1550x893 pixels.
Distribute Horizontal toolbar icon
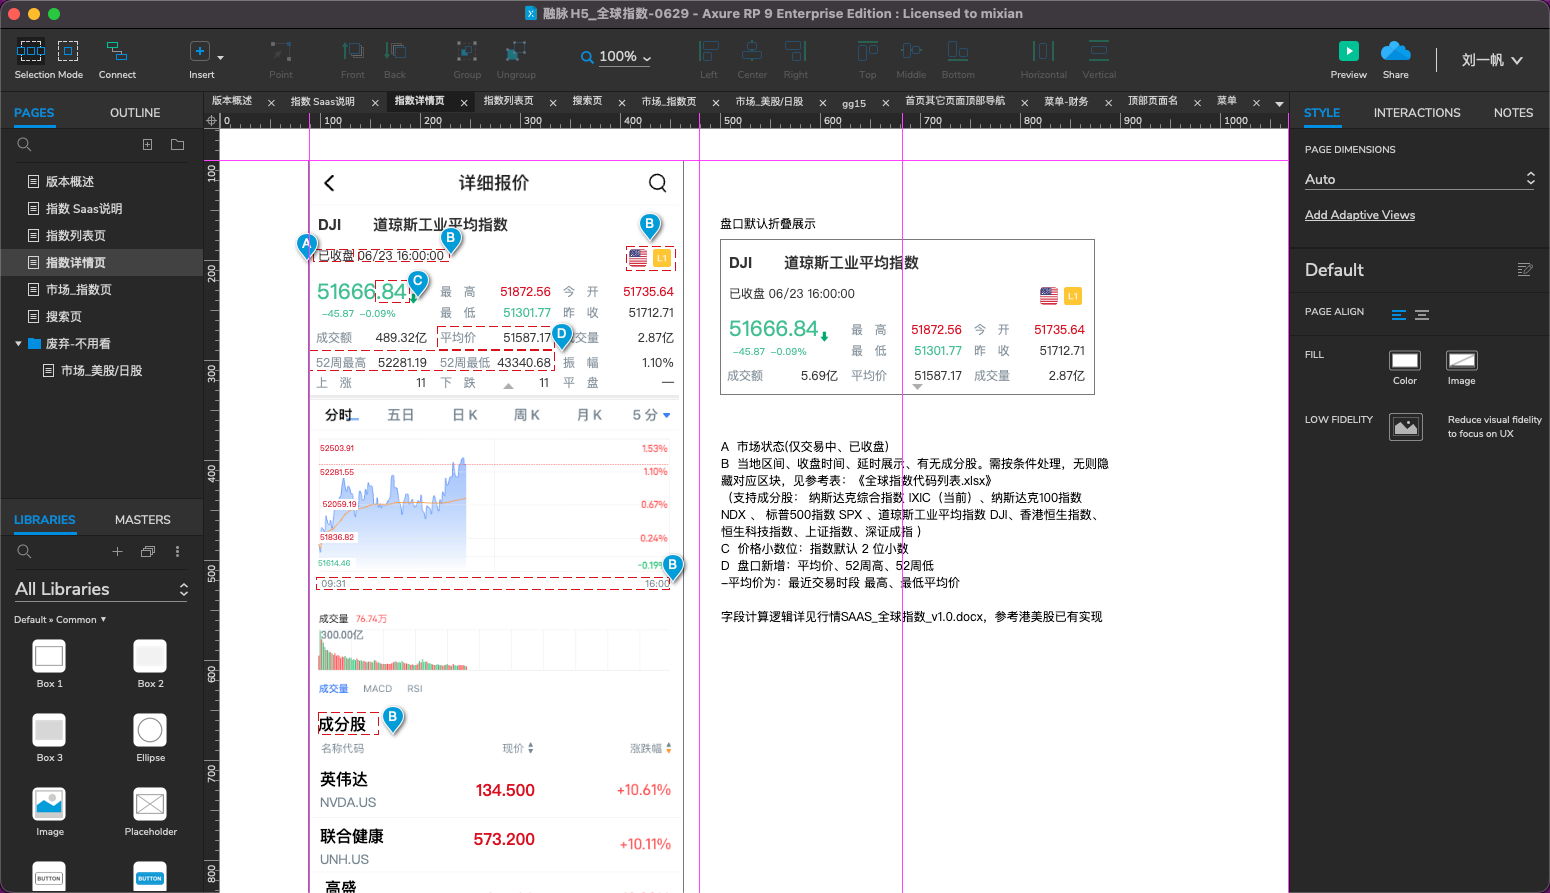pos(1043,51)
